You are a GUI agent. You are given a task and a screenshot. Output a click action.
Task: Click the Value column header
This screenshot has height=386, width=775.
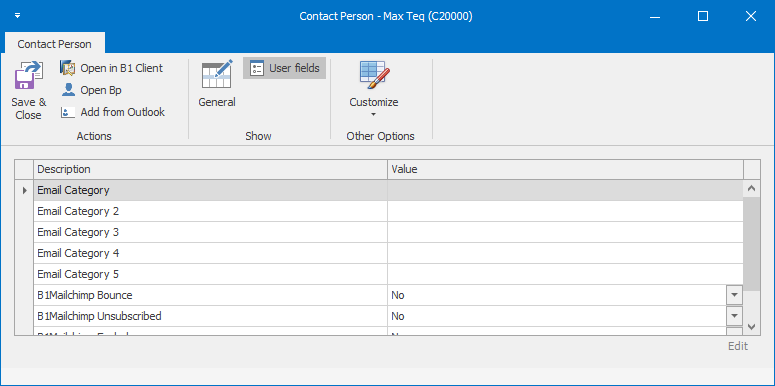coord(565,169)
